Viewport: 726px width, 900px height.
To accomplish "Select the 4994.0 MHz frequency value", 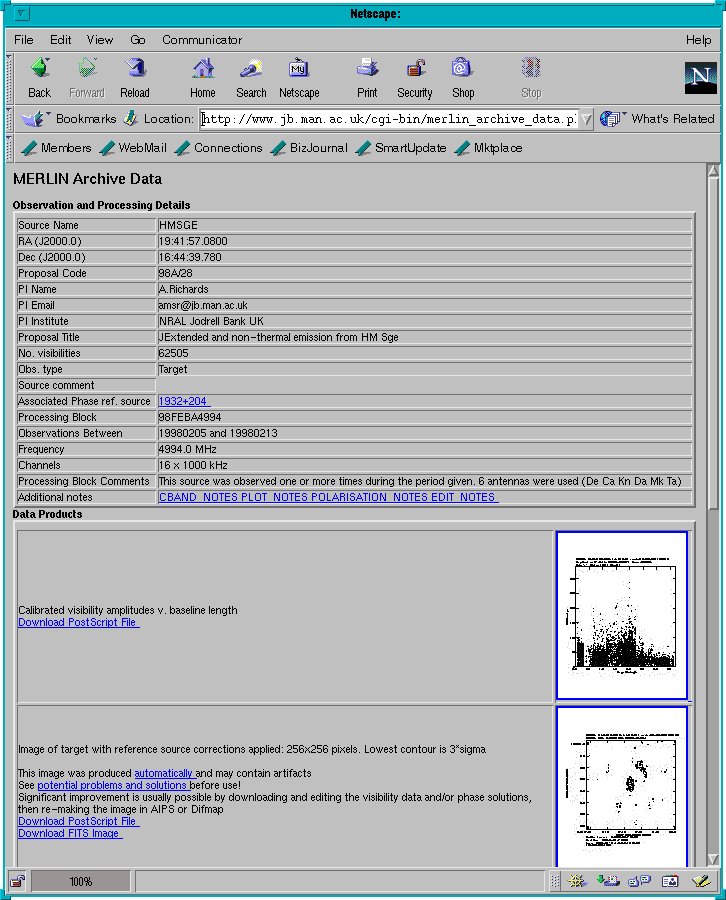I will (188, 449).
